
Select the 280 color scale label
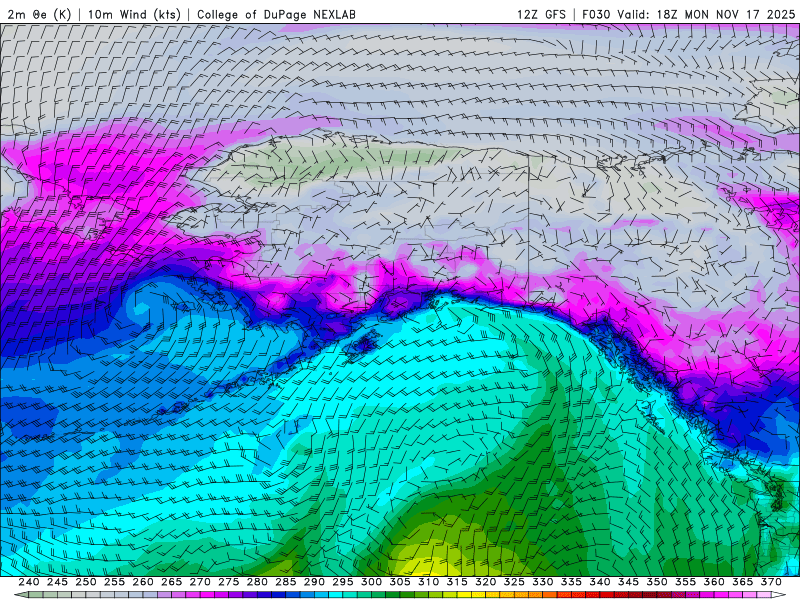click(x=257, y=582)
